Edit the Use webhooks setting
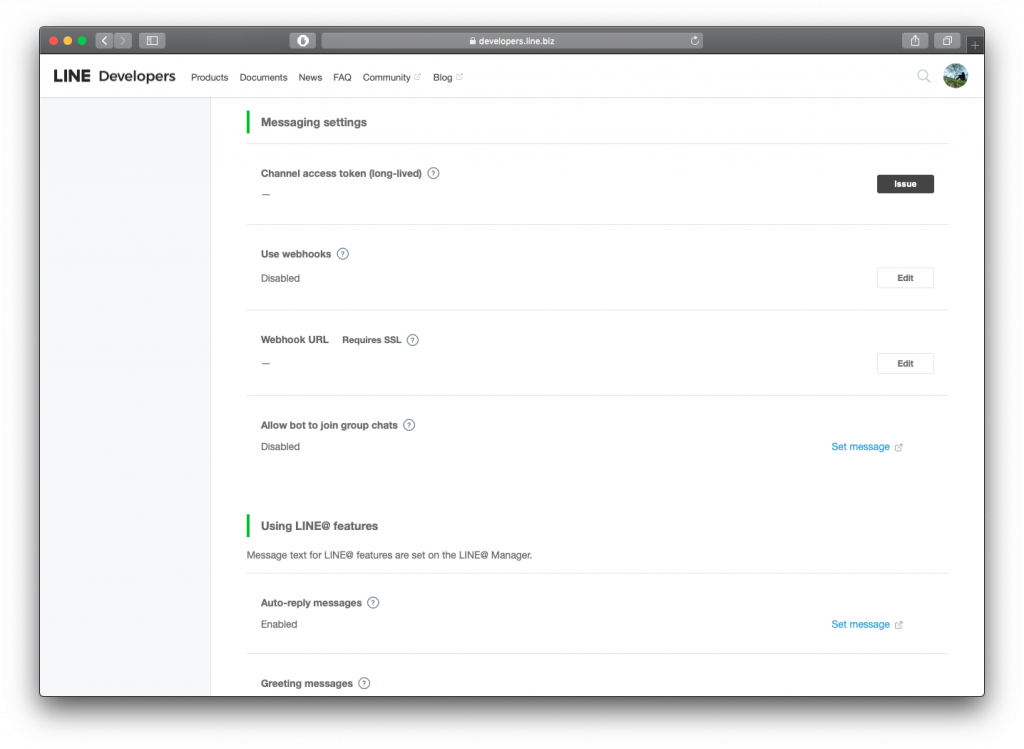 905,278
